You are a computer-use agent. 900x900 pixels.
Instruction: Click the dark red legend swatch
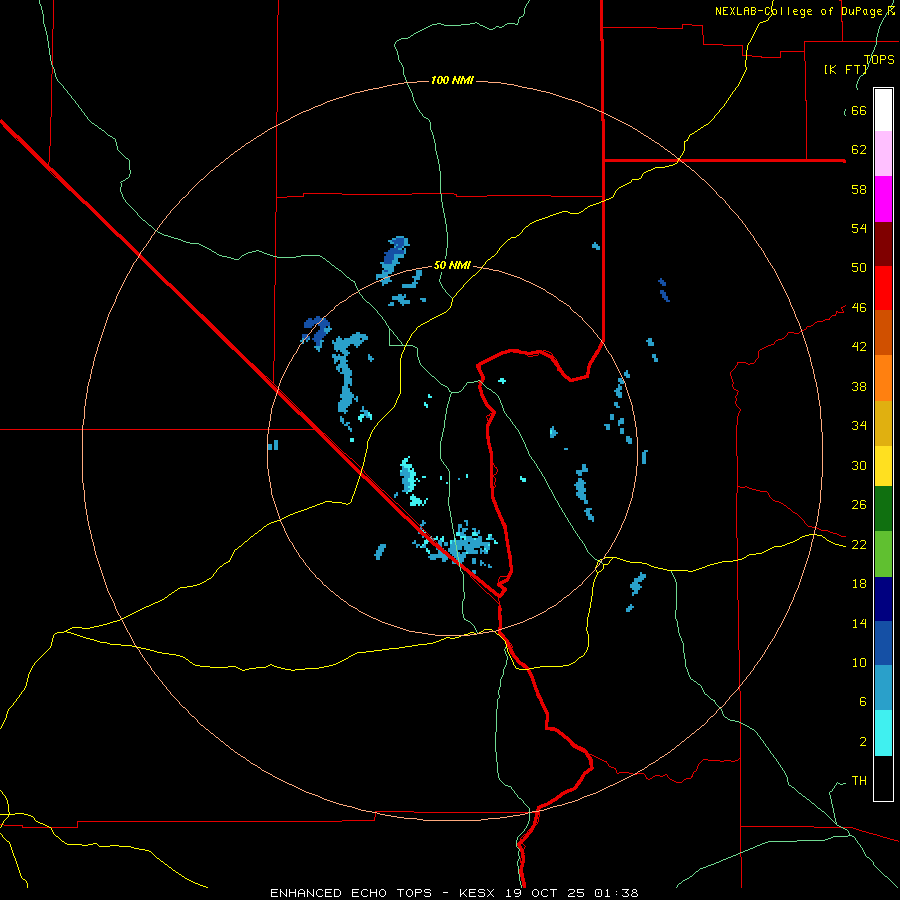coord(883,243)
